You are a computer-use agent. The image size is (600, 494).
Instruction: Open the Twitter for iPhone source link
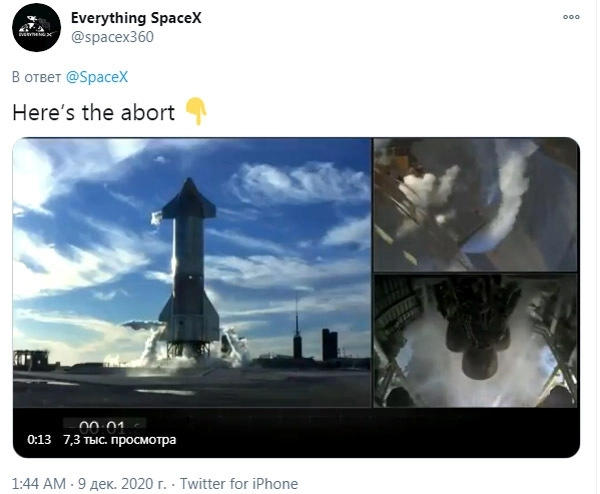click(x=239, y=484)
